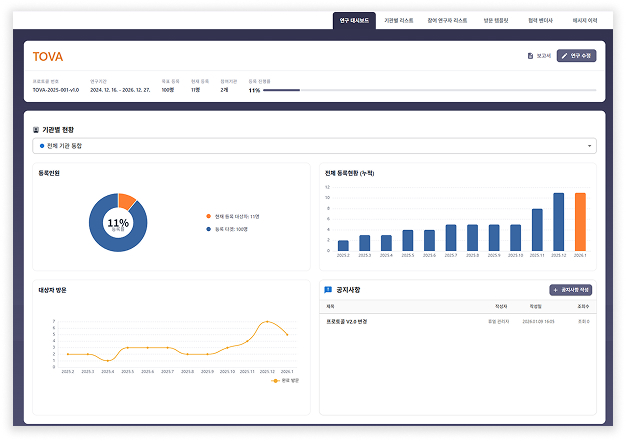Click the 제목 column header
The image size is (626, 441).
click(330, 307)
